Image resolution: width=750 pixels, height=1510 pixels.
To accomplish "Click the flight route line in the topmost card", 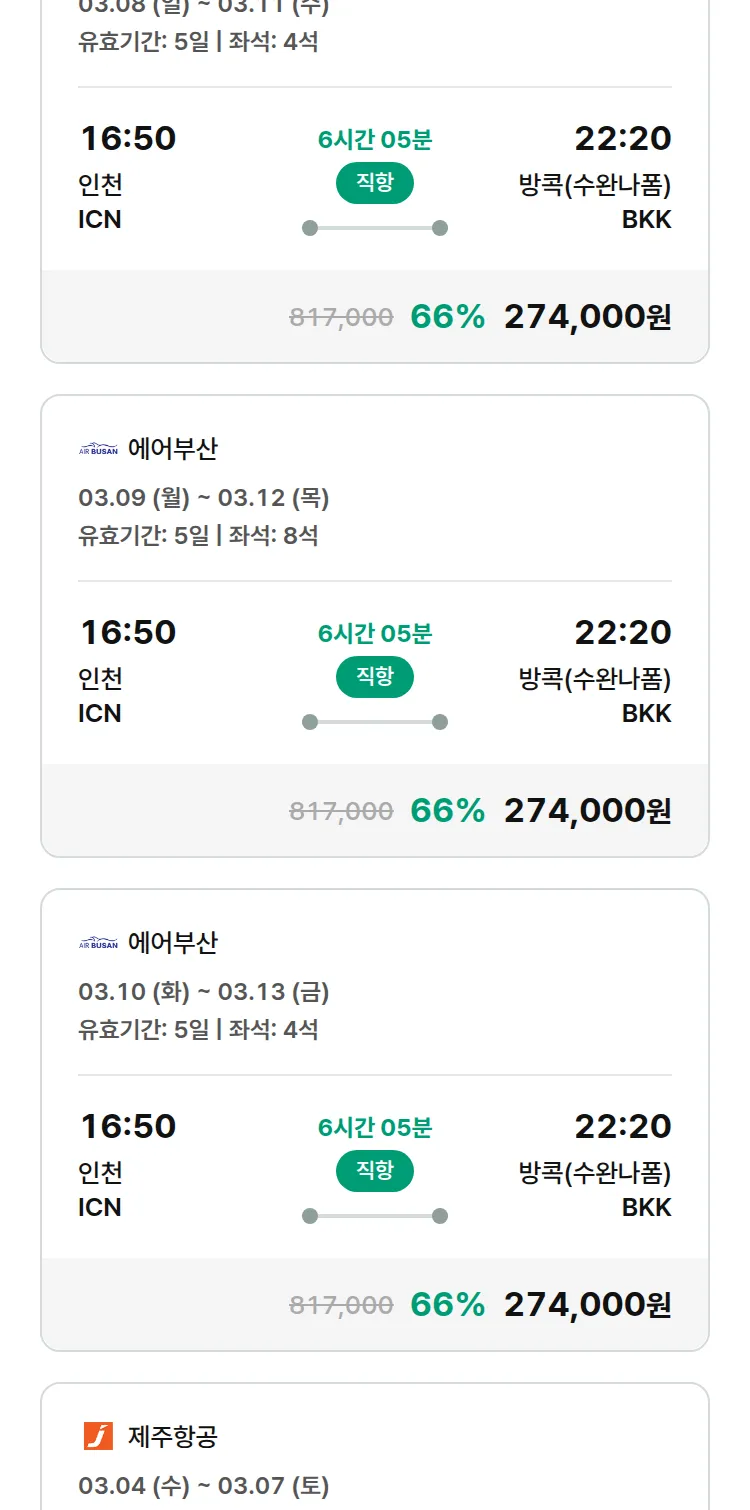I will pos(374,228).
